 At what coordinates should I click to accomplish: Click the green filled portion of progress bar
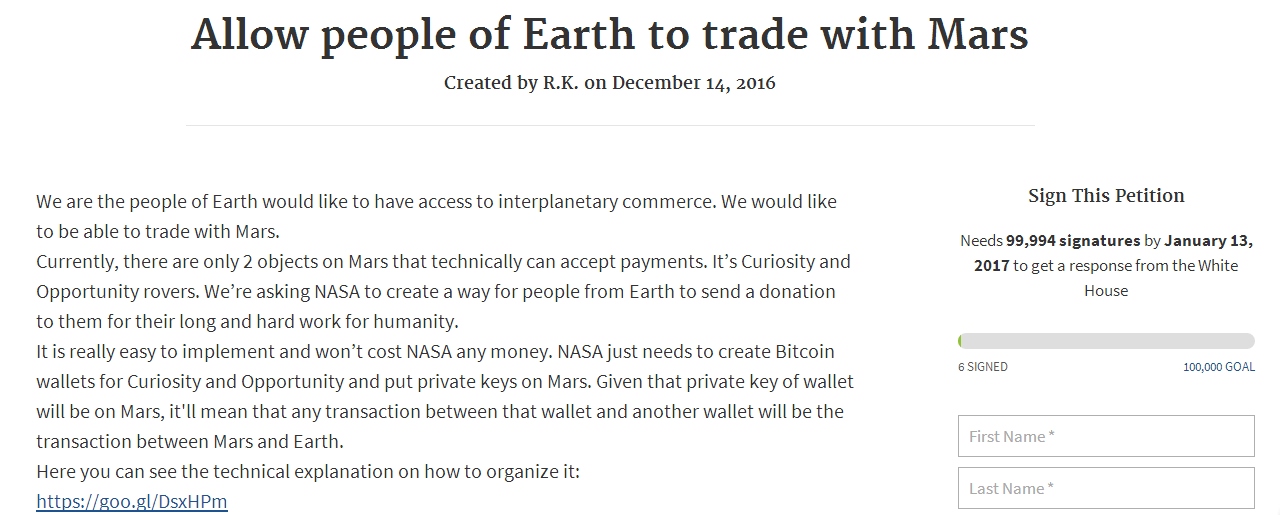tap(961, 341)
